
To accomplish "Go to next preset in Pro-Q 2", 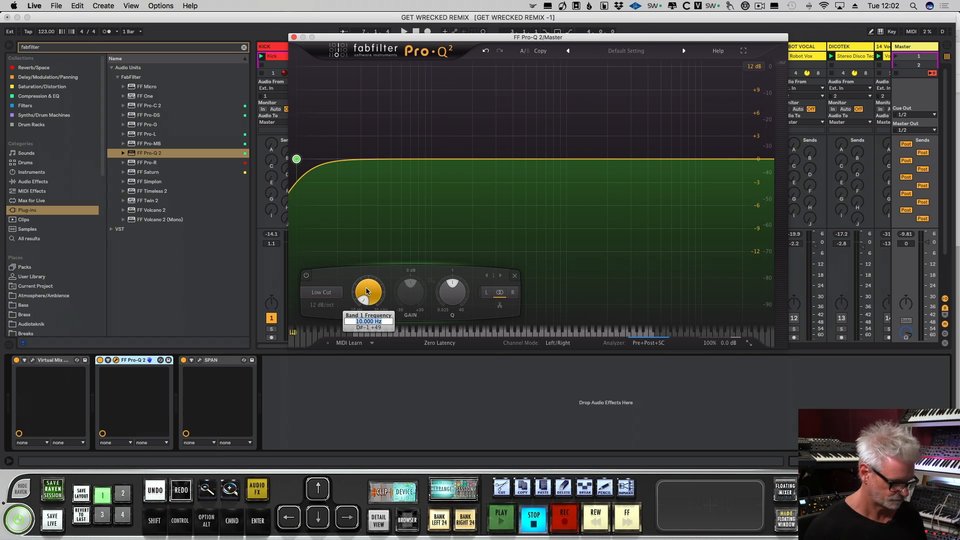I will point(684,51).
